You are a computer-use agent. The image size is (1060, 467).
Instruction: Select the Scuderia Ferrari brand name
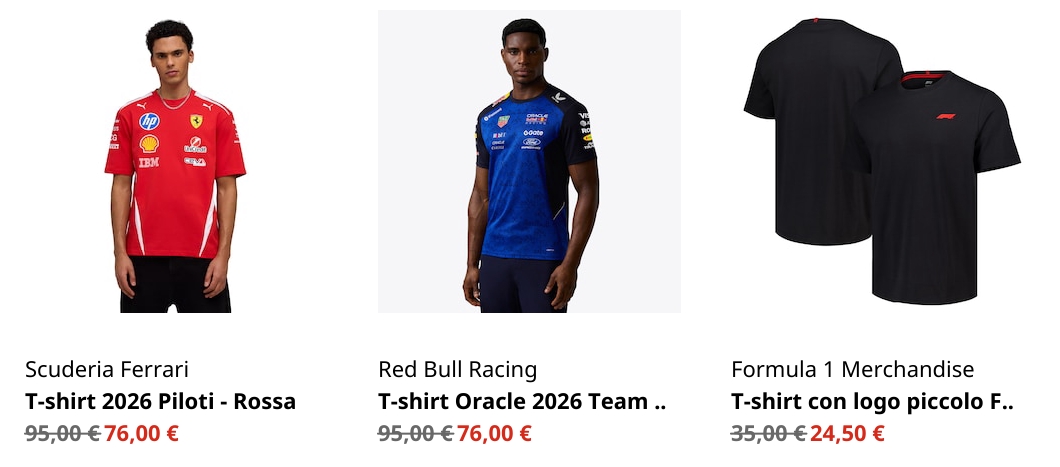coord(107,370)
